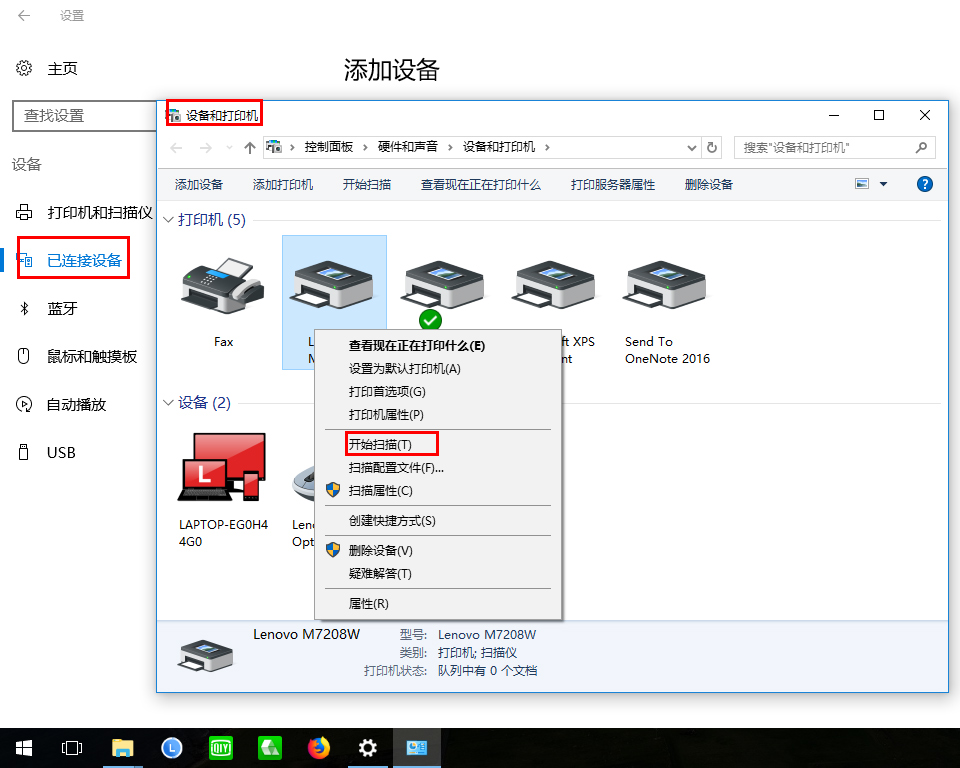
Task: Click the 搜索"设备和打印机" search field
Action: click(x=834, y=148)
